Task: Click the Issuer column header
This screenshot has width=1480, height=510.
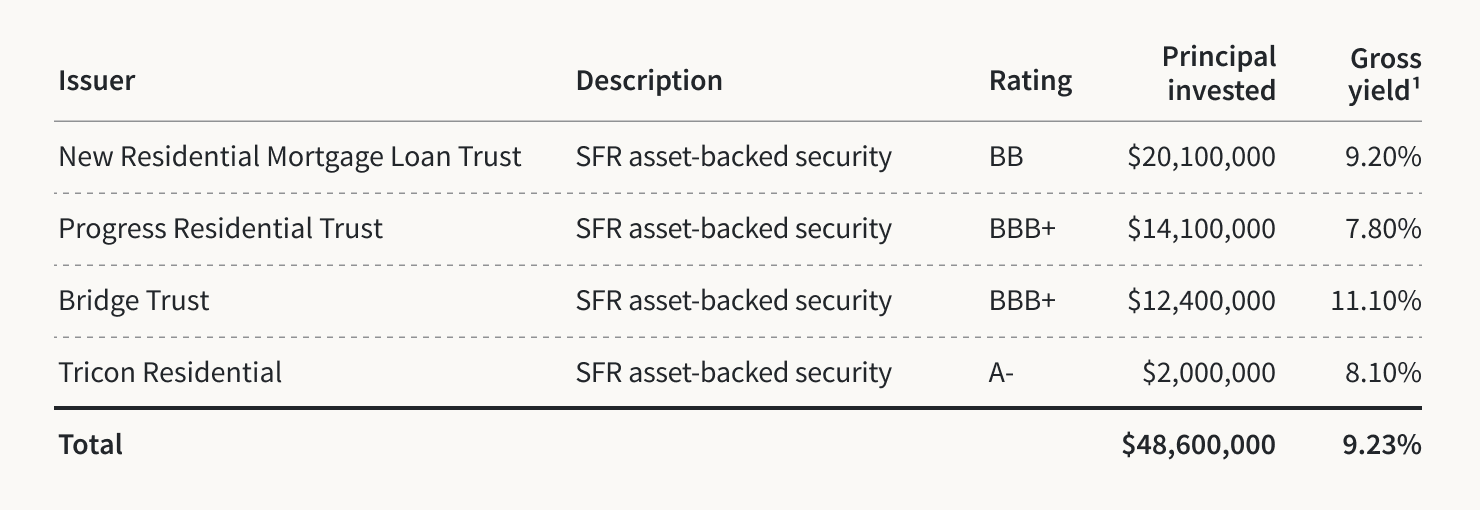Action: click(x=96, y=81)
